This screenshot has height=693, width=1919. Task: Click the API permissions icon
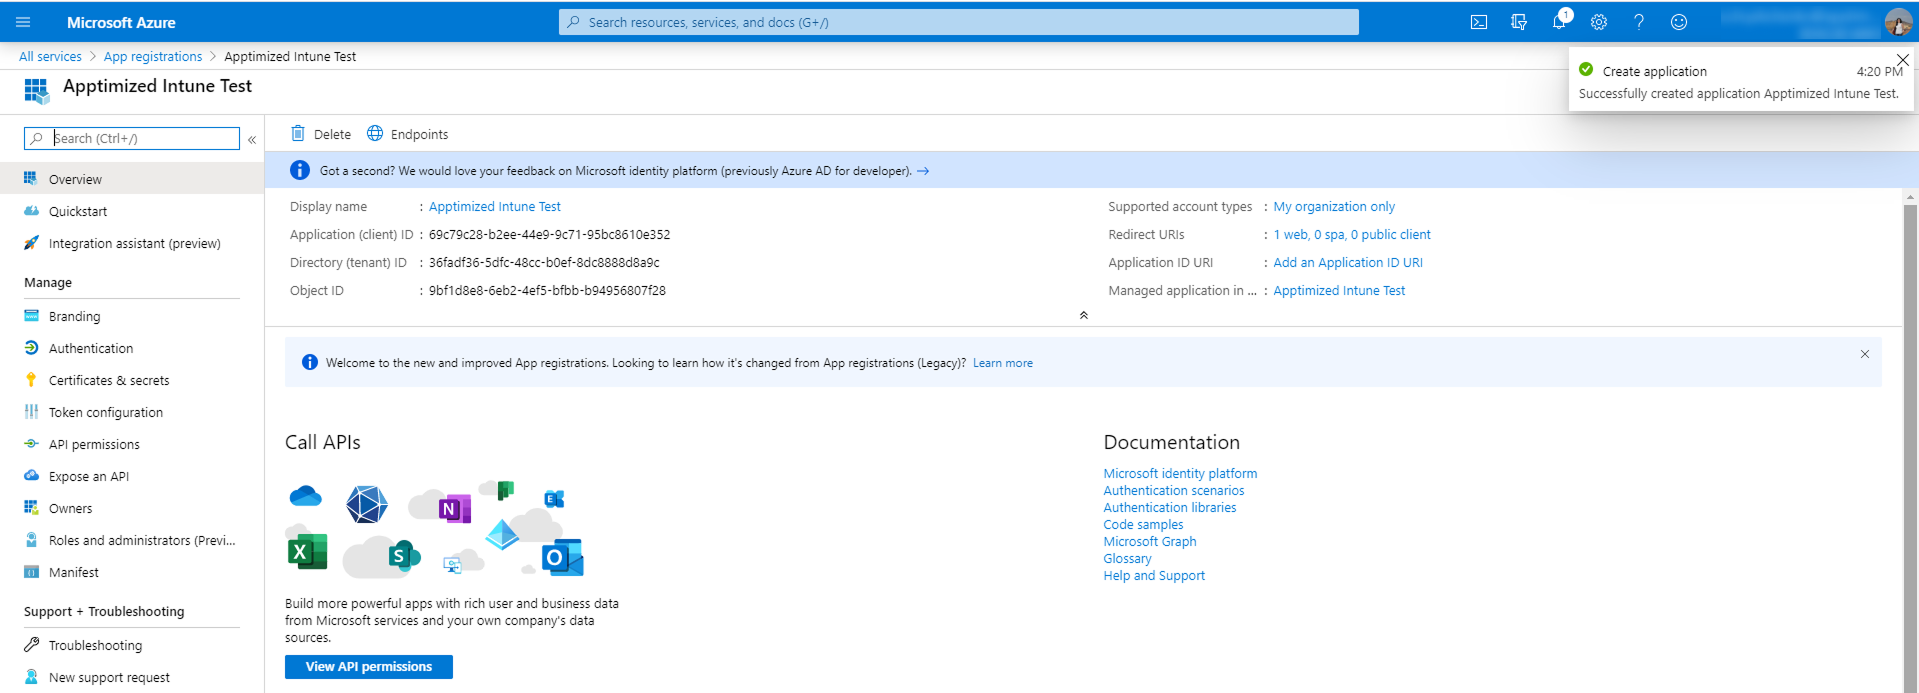[31, 443]
